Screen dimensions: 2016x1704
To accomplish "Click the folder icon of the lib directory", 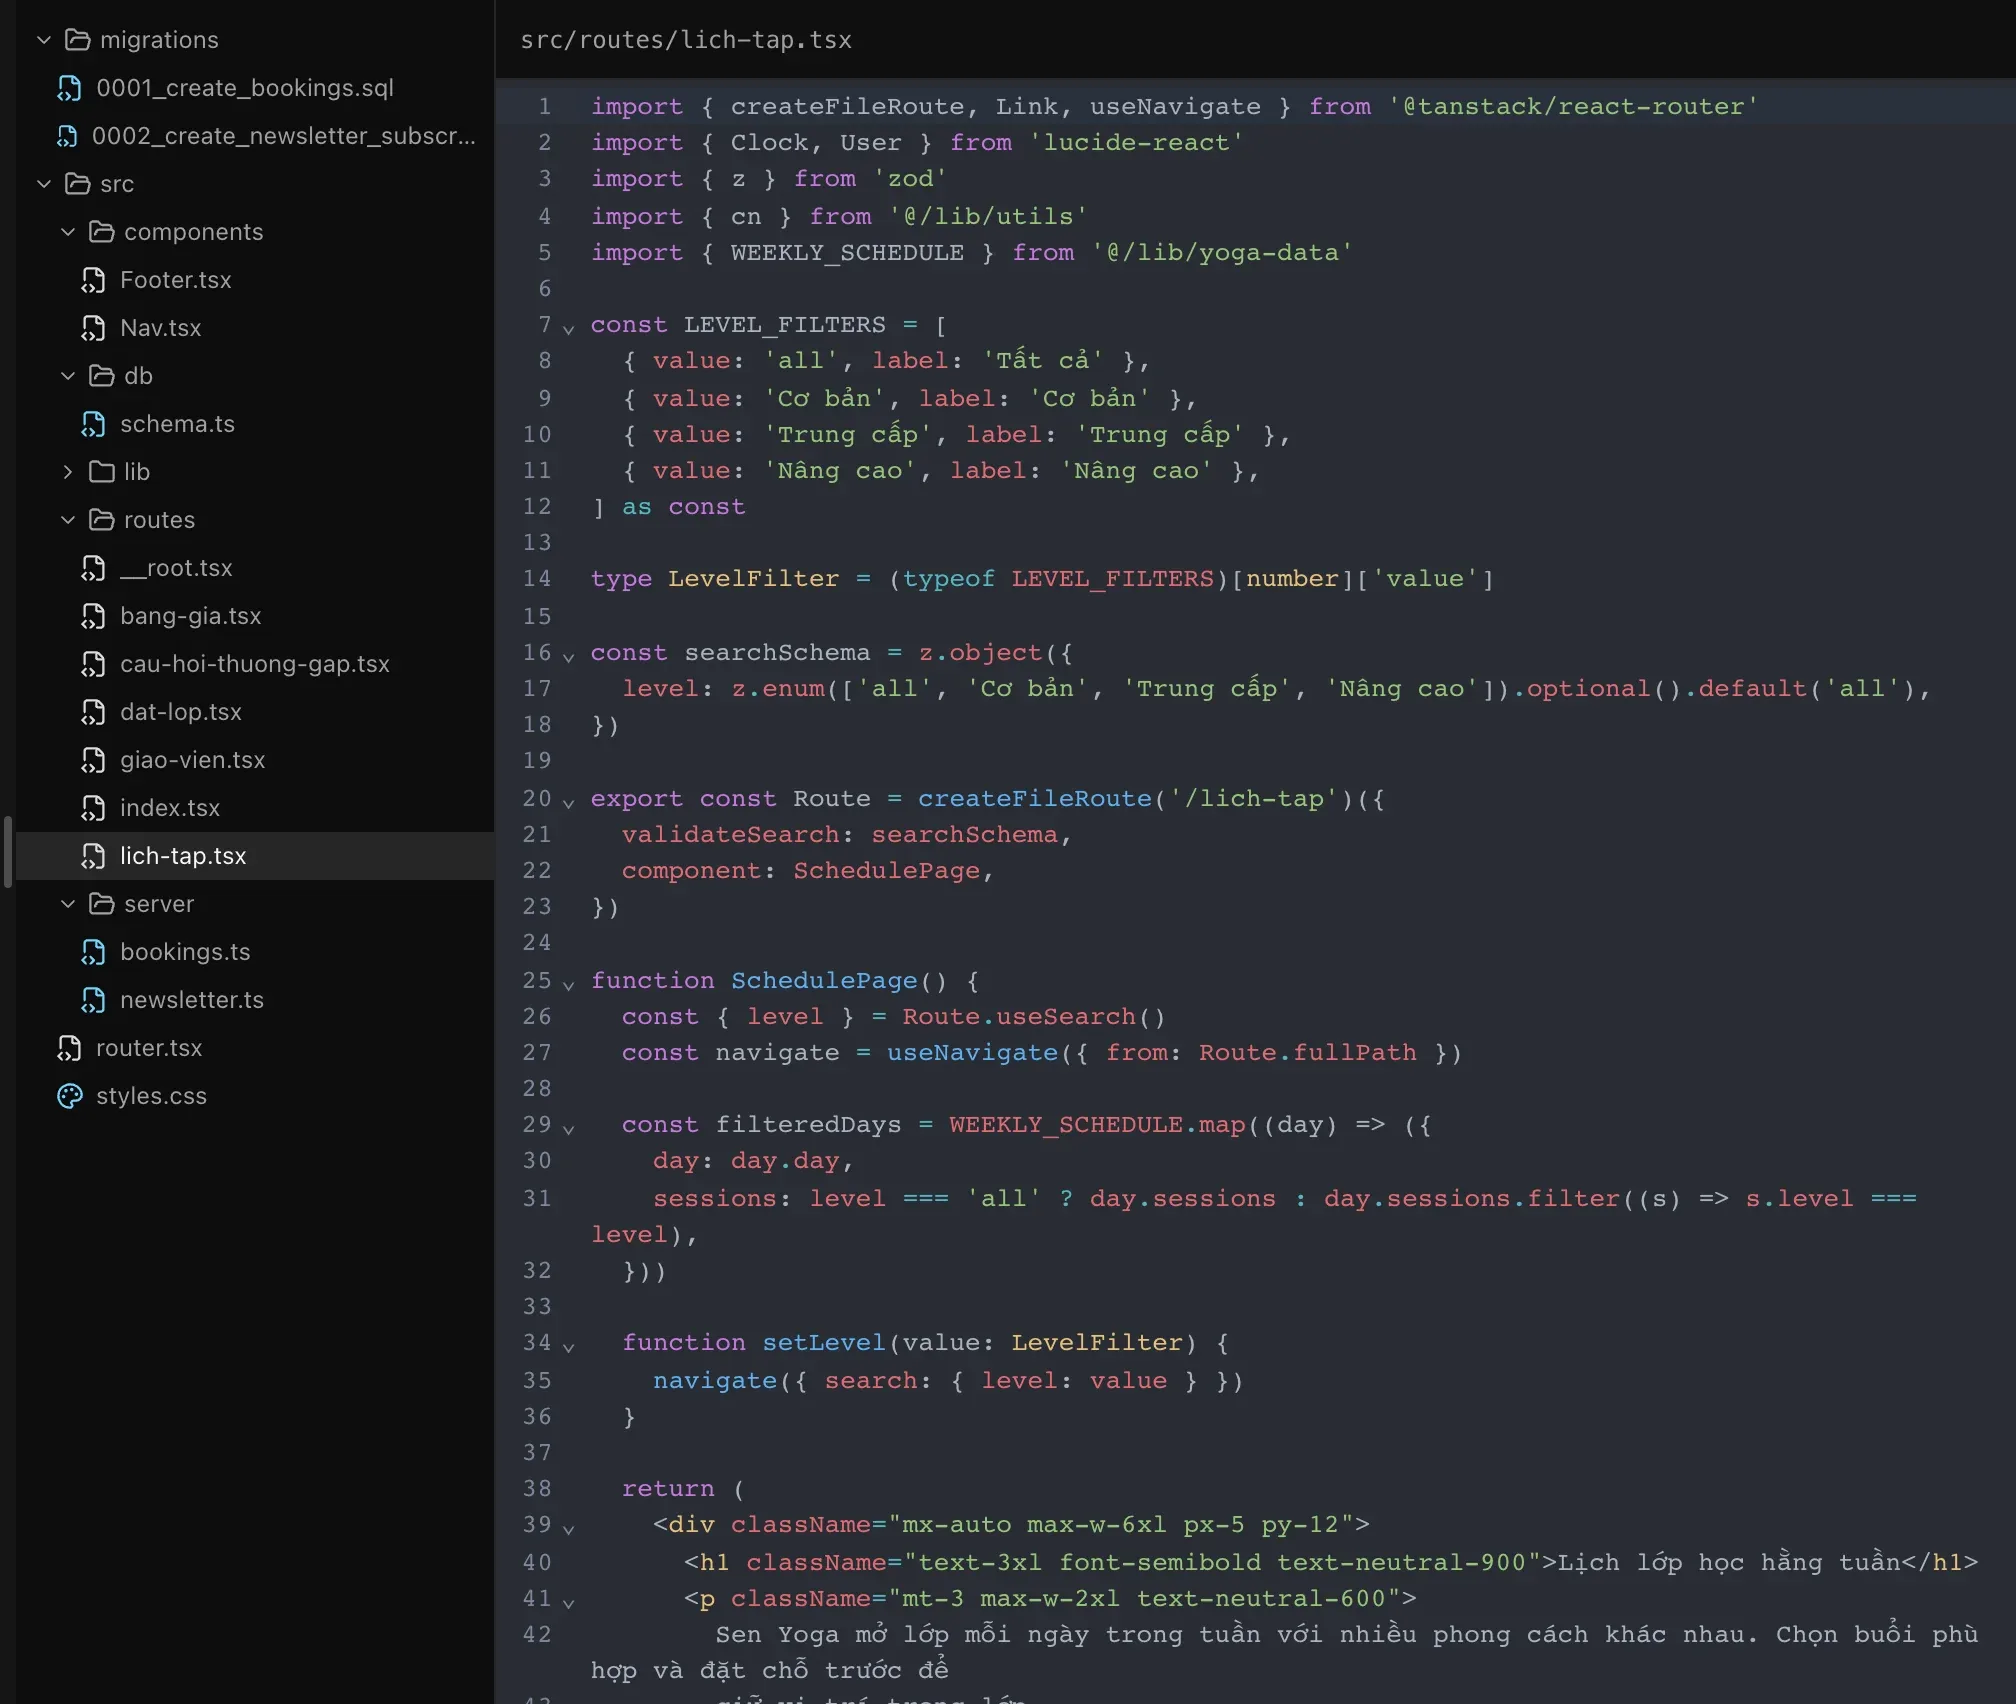I will tap(101, 472).
